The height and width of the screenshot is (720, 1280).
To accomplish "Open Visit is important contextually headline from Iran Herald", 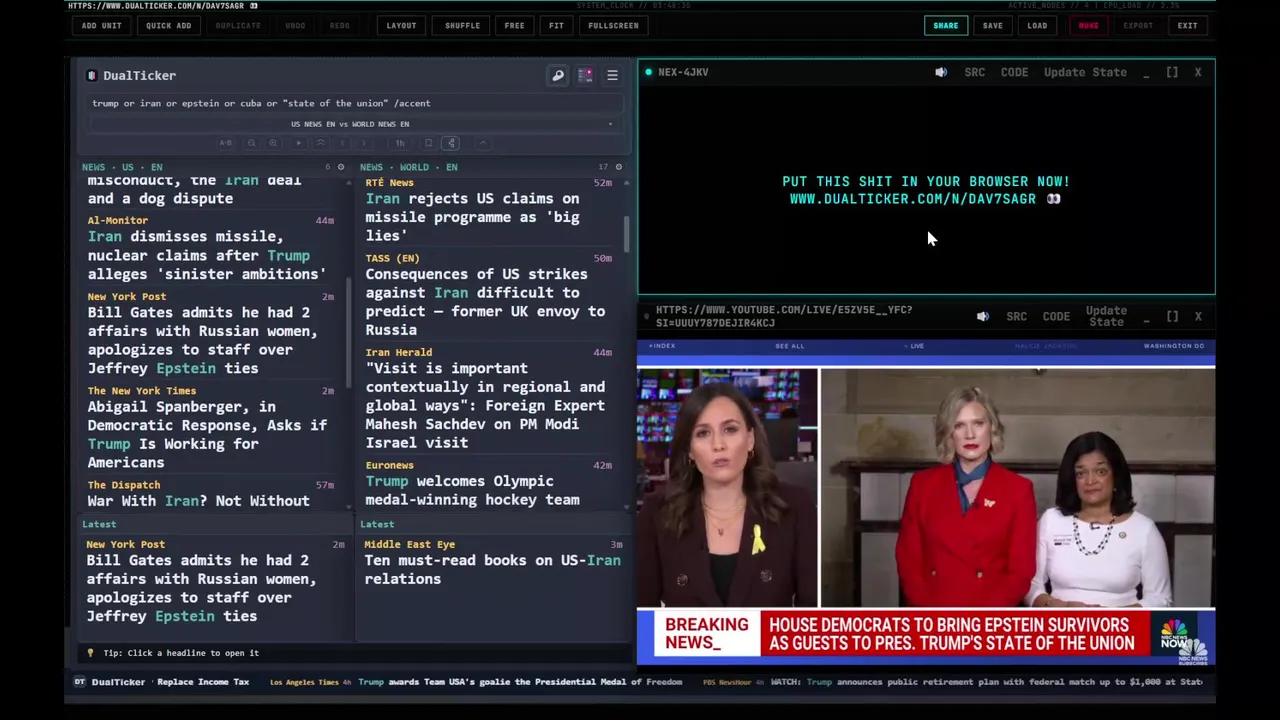I will (x=485, y=405).
